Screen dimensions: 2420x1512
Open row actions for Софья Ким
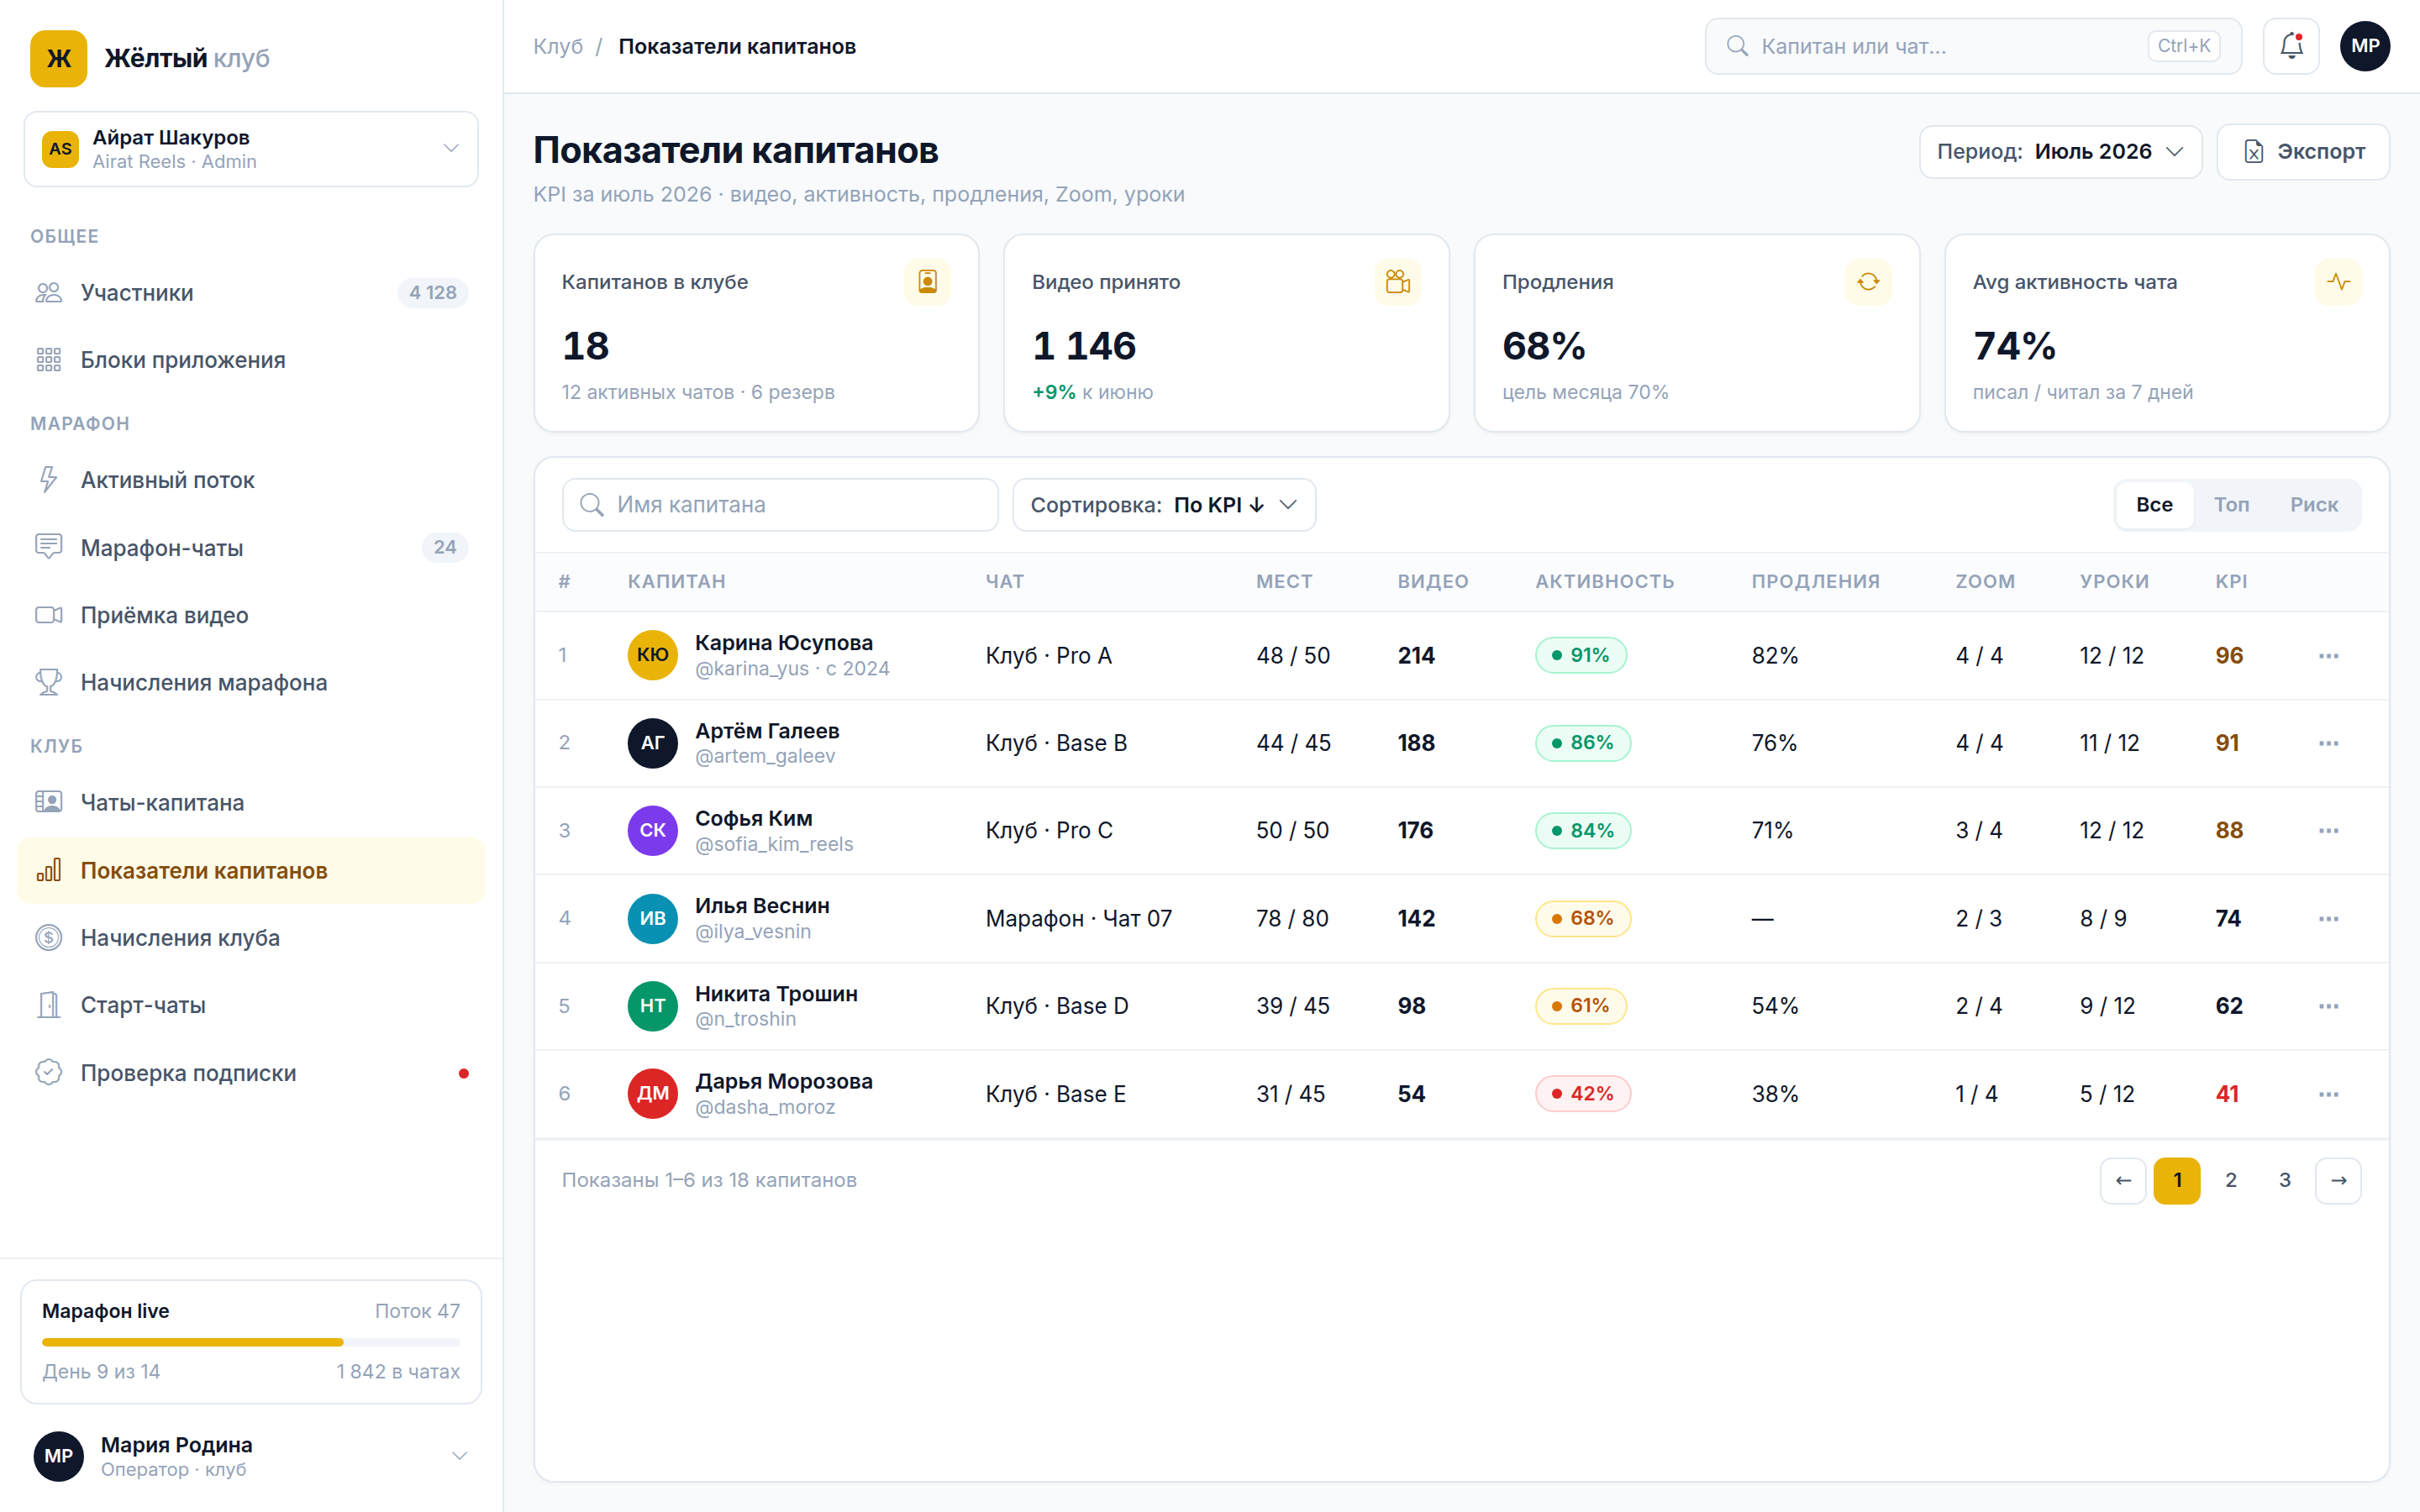click(x=2328, y=831)
